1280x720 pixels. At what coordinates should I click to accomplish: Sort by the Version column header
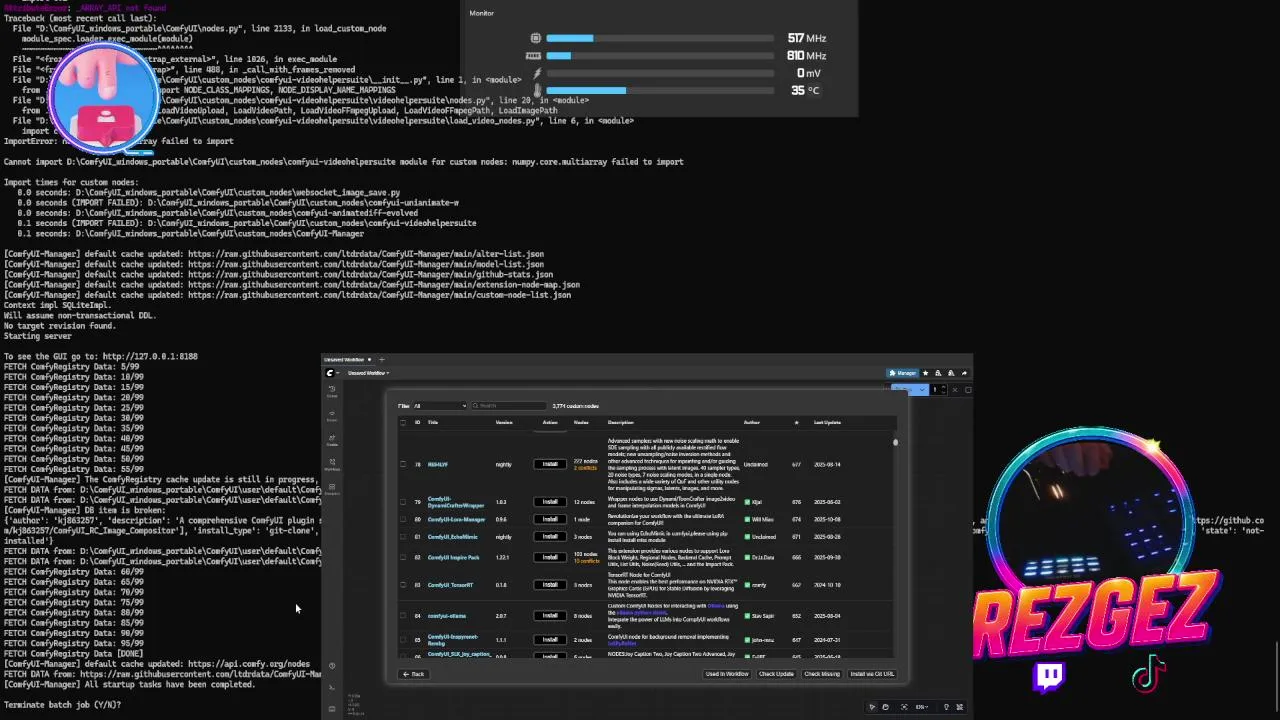click(504, 422)
